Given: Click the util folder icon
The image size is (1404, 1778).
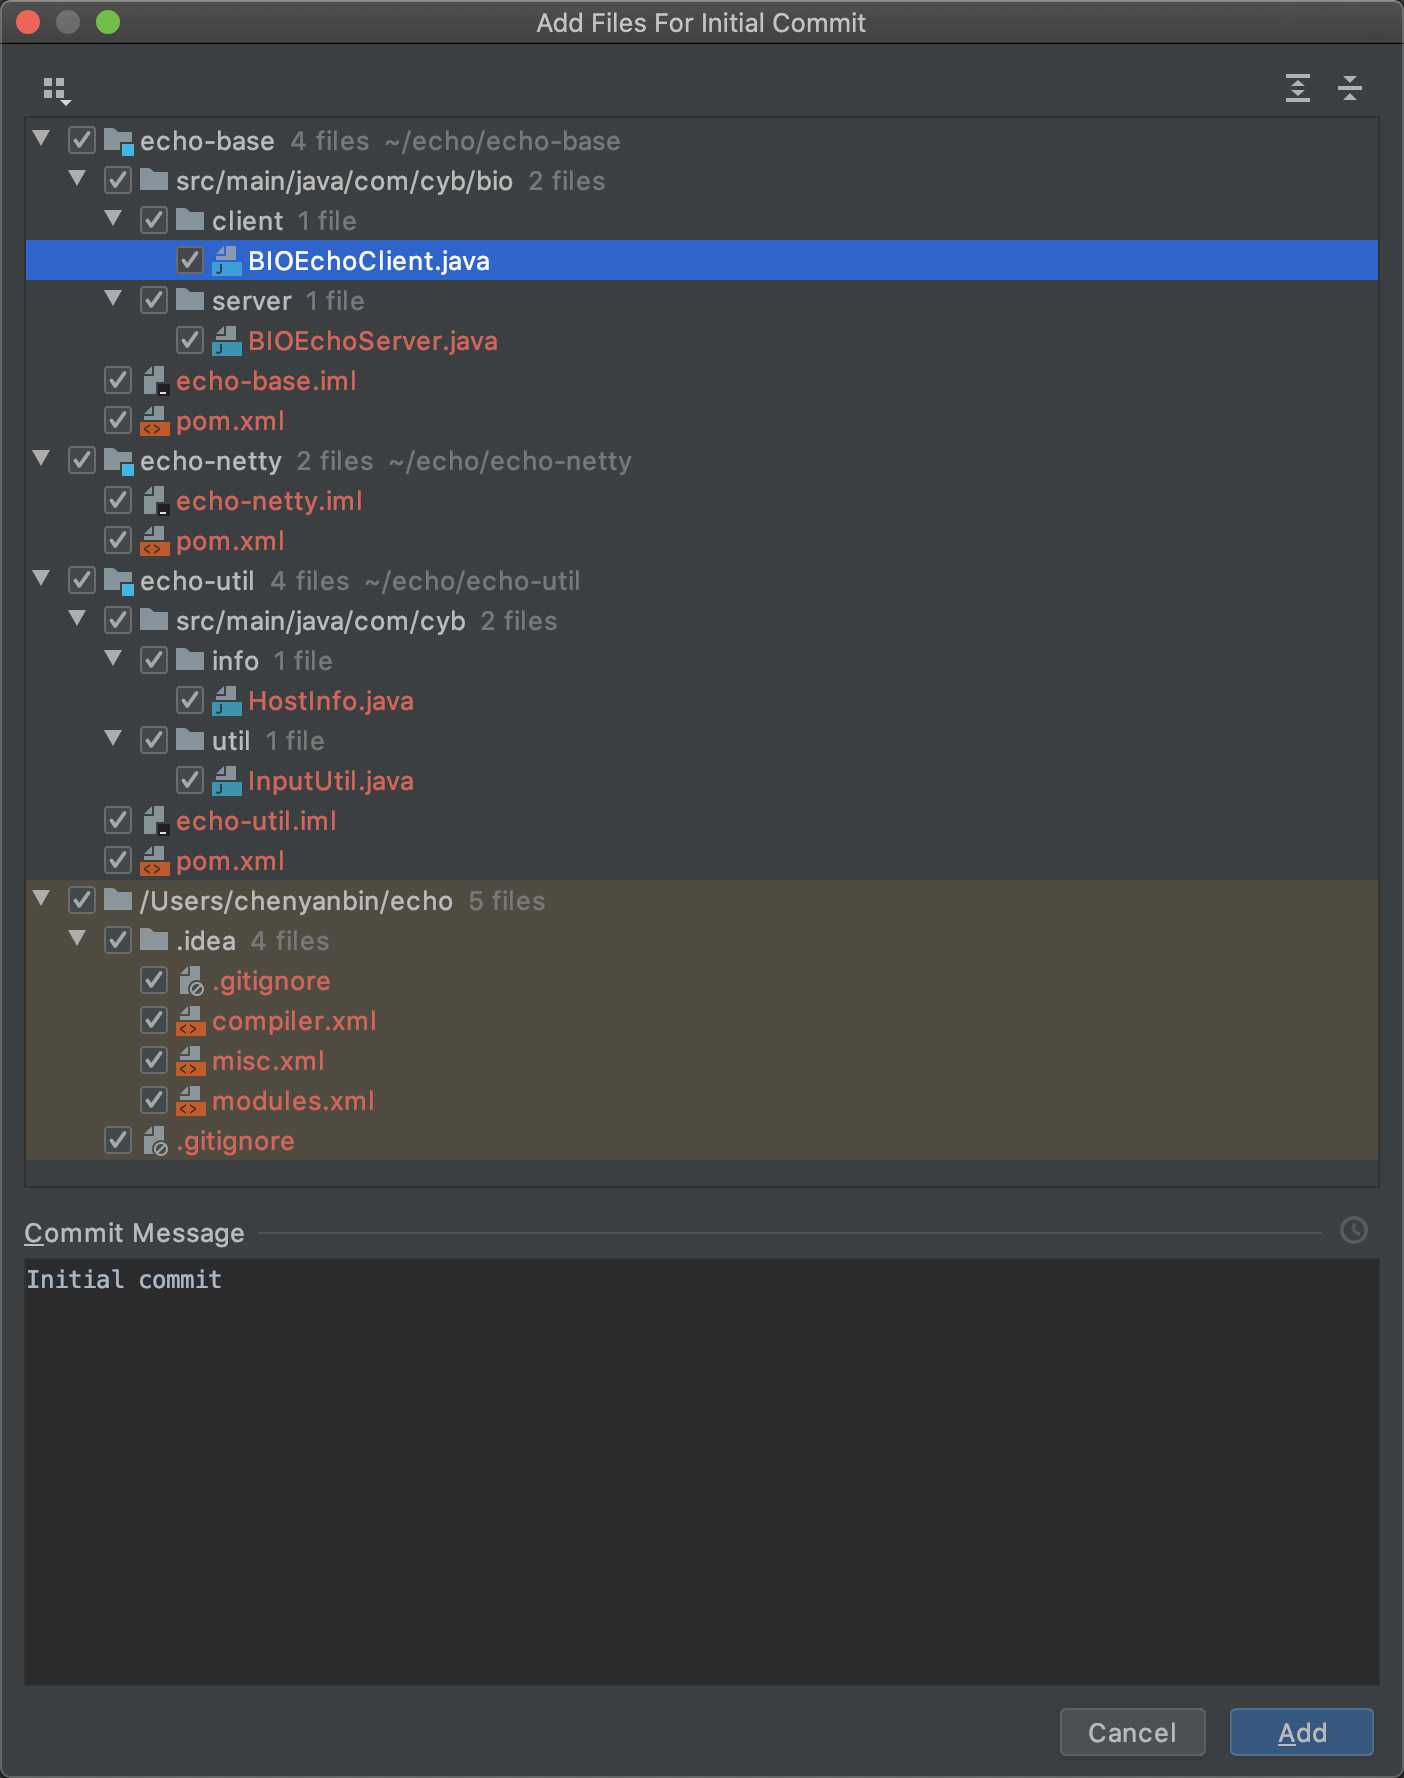Looking at the screenshot, I should point(190,740).
